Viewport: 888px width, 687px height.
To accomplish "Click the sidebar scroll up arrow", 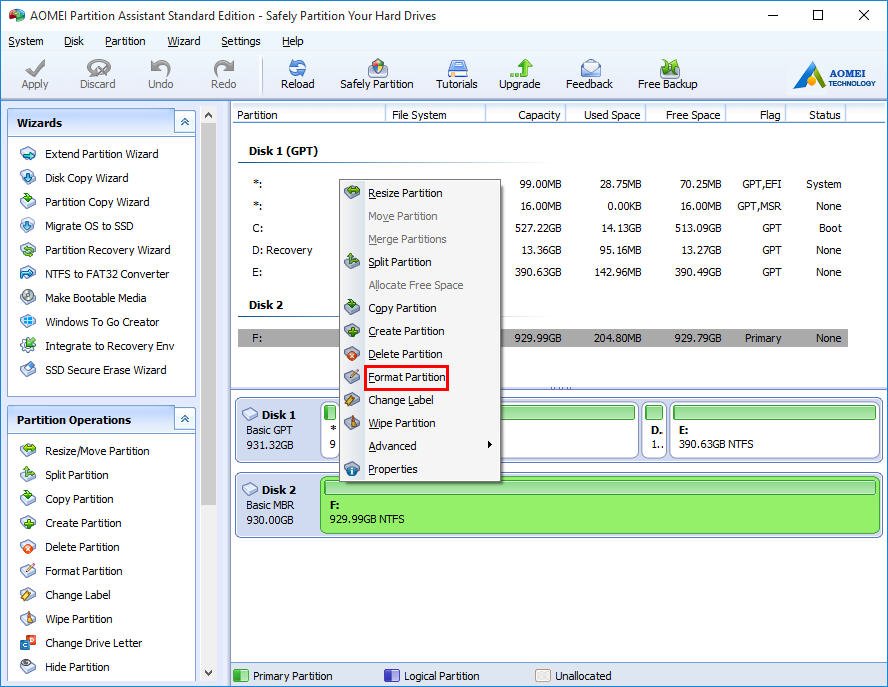I will pyautogui.click(x=208, y=116).
